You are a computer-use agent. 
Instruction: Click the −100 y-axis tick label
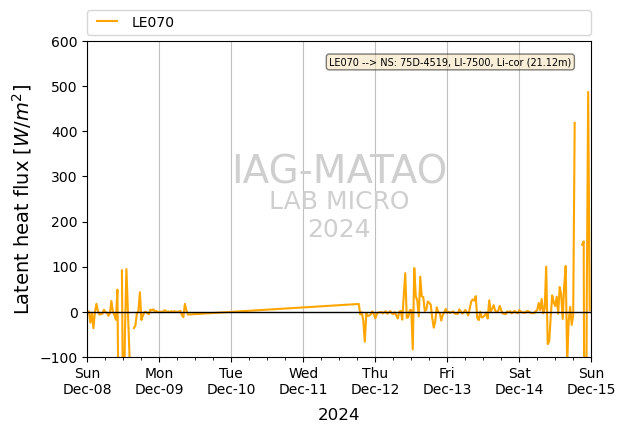pos(59,358)
